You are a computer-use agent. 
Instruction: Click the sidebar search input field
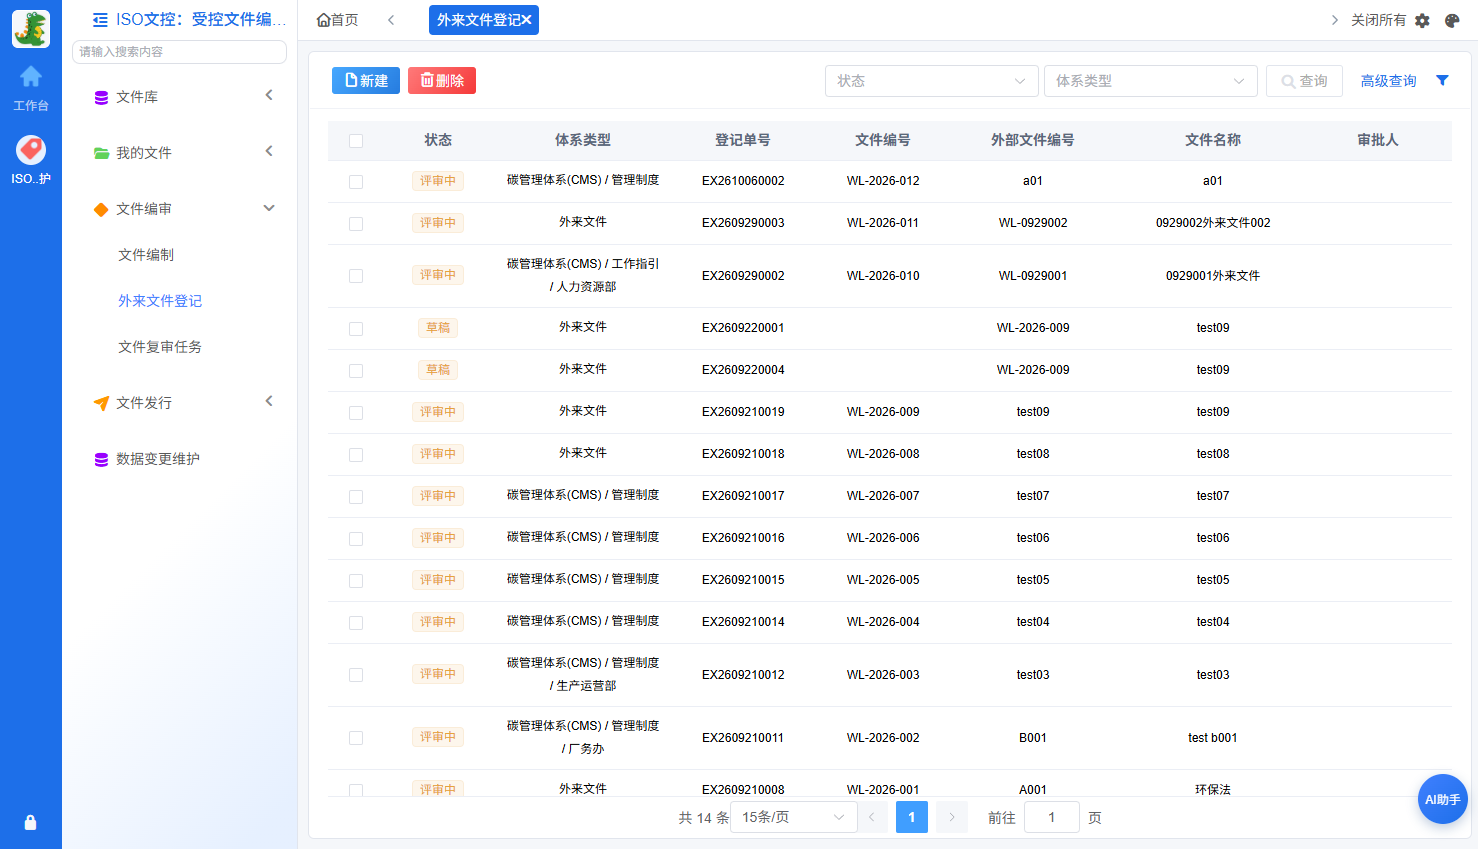180,52
